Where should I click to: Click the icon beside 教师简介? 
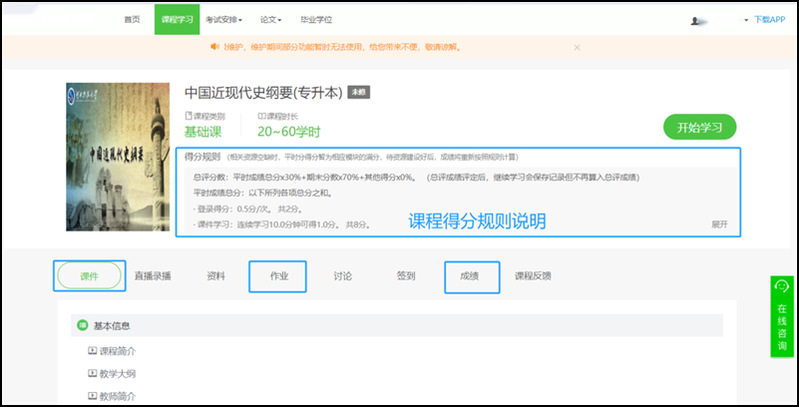[92, 396]
